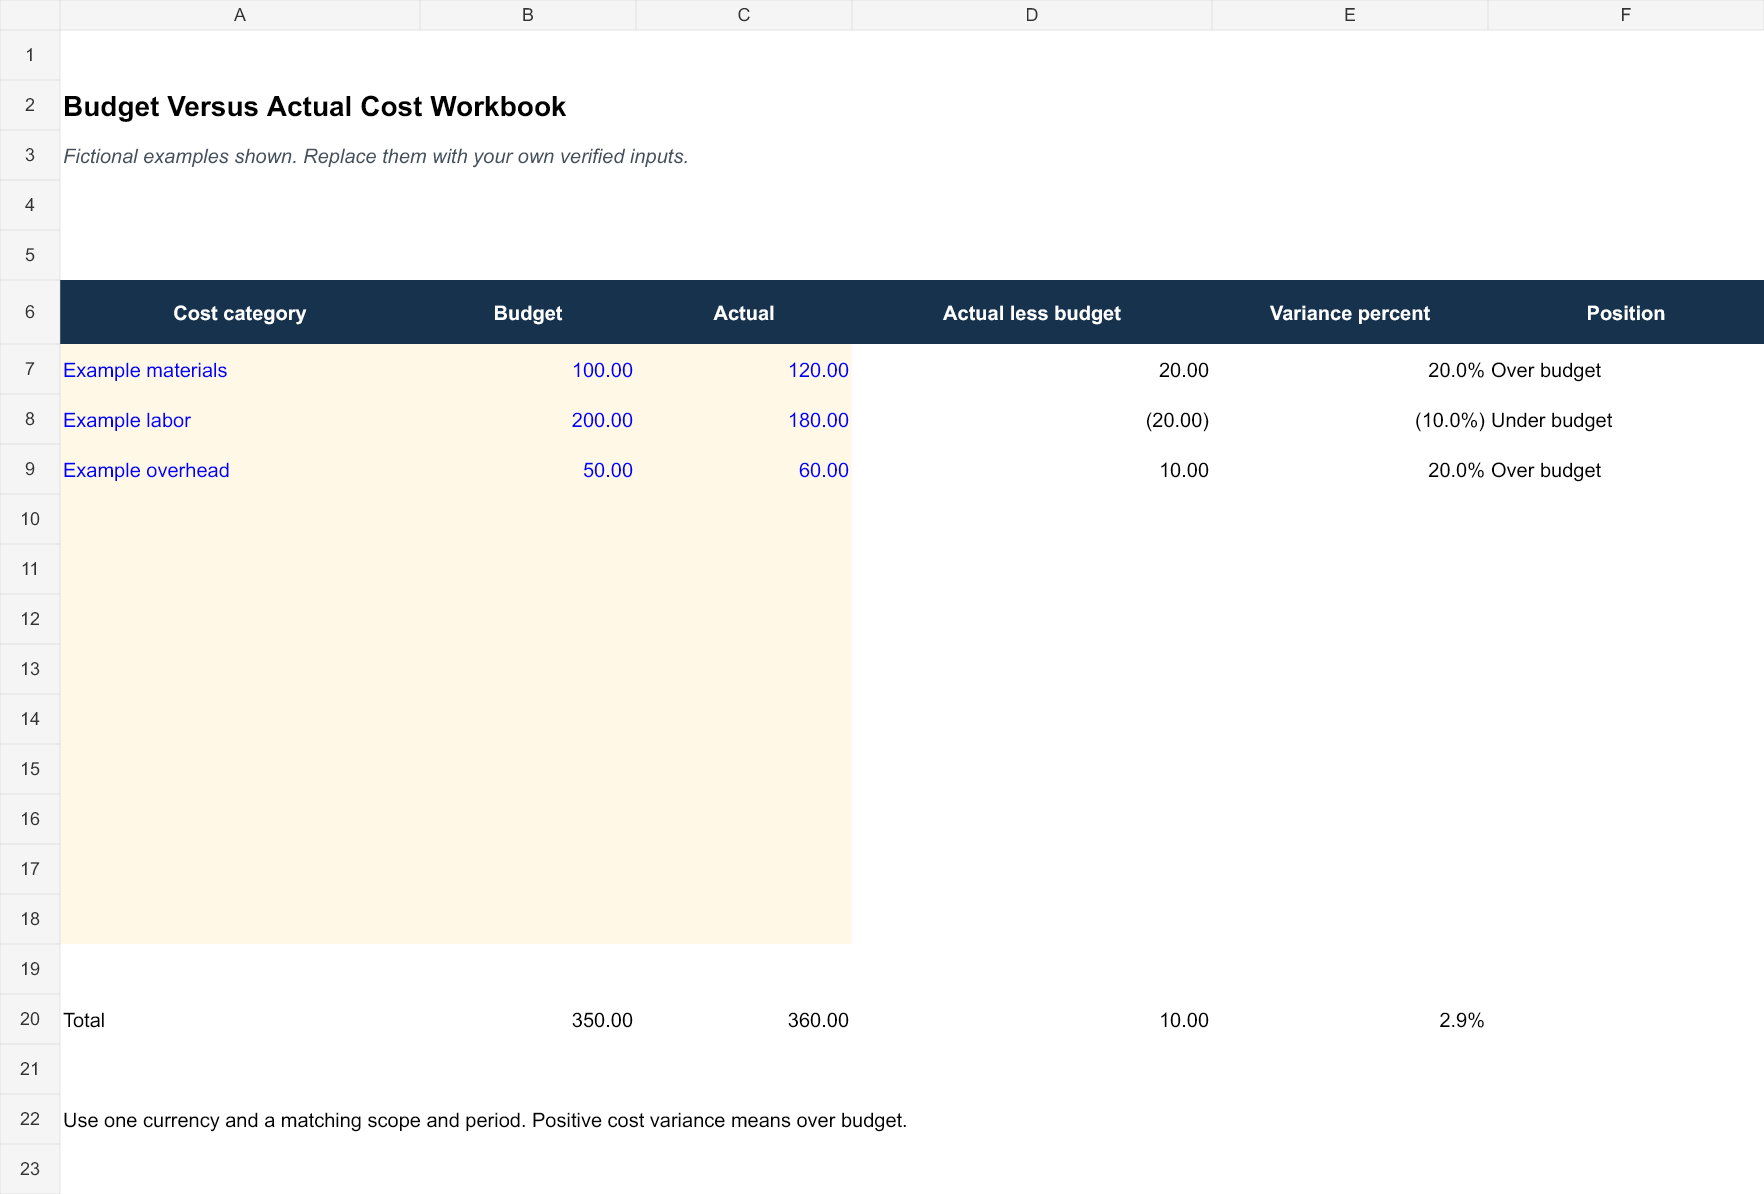The width and height of the screenshot is (1764, 1194).
Task: Click the 'Total' label cell
Action: pyautogui.click(x=240, y=1019)
